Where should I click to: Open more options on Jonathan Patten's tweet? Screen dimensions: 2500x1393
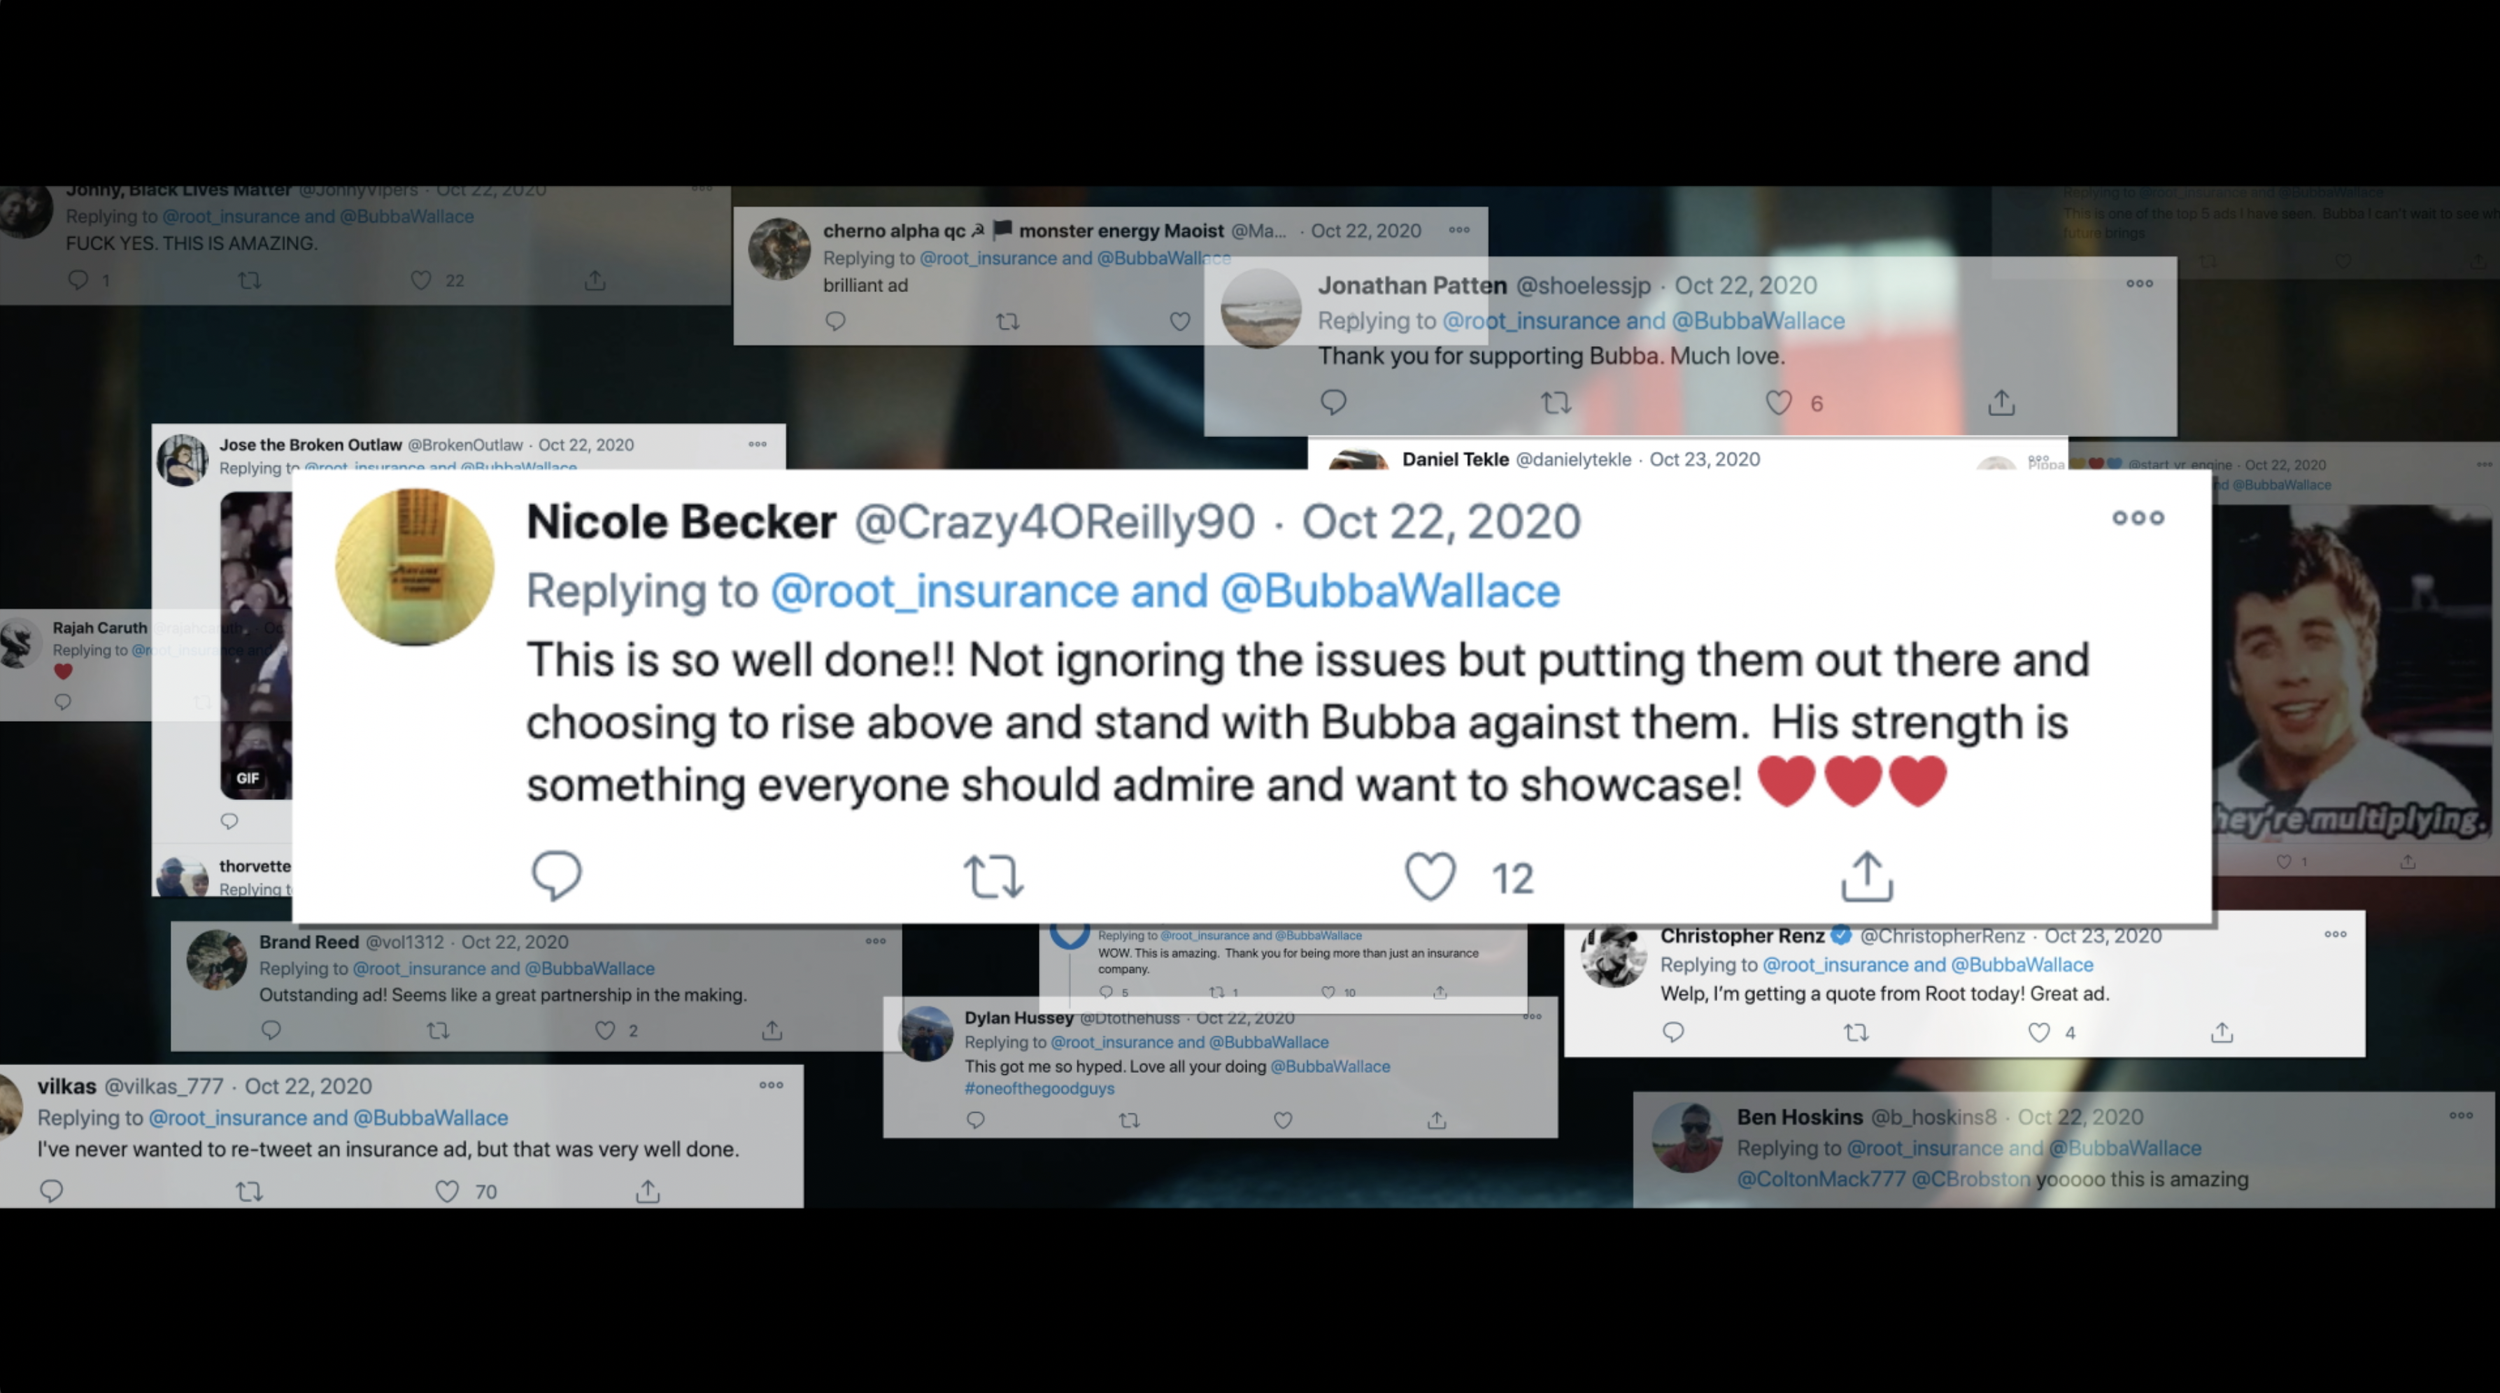point(2139,284)
